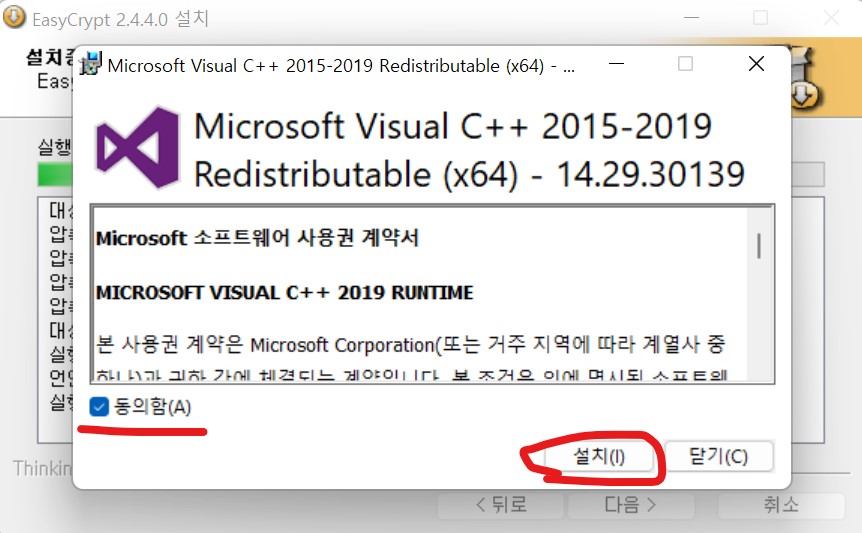Viewport: 862px width, 533px height.
Task: Click the license text scrollbar thumb
Action: [x=759, y=246]
